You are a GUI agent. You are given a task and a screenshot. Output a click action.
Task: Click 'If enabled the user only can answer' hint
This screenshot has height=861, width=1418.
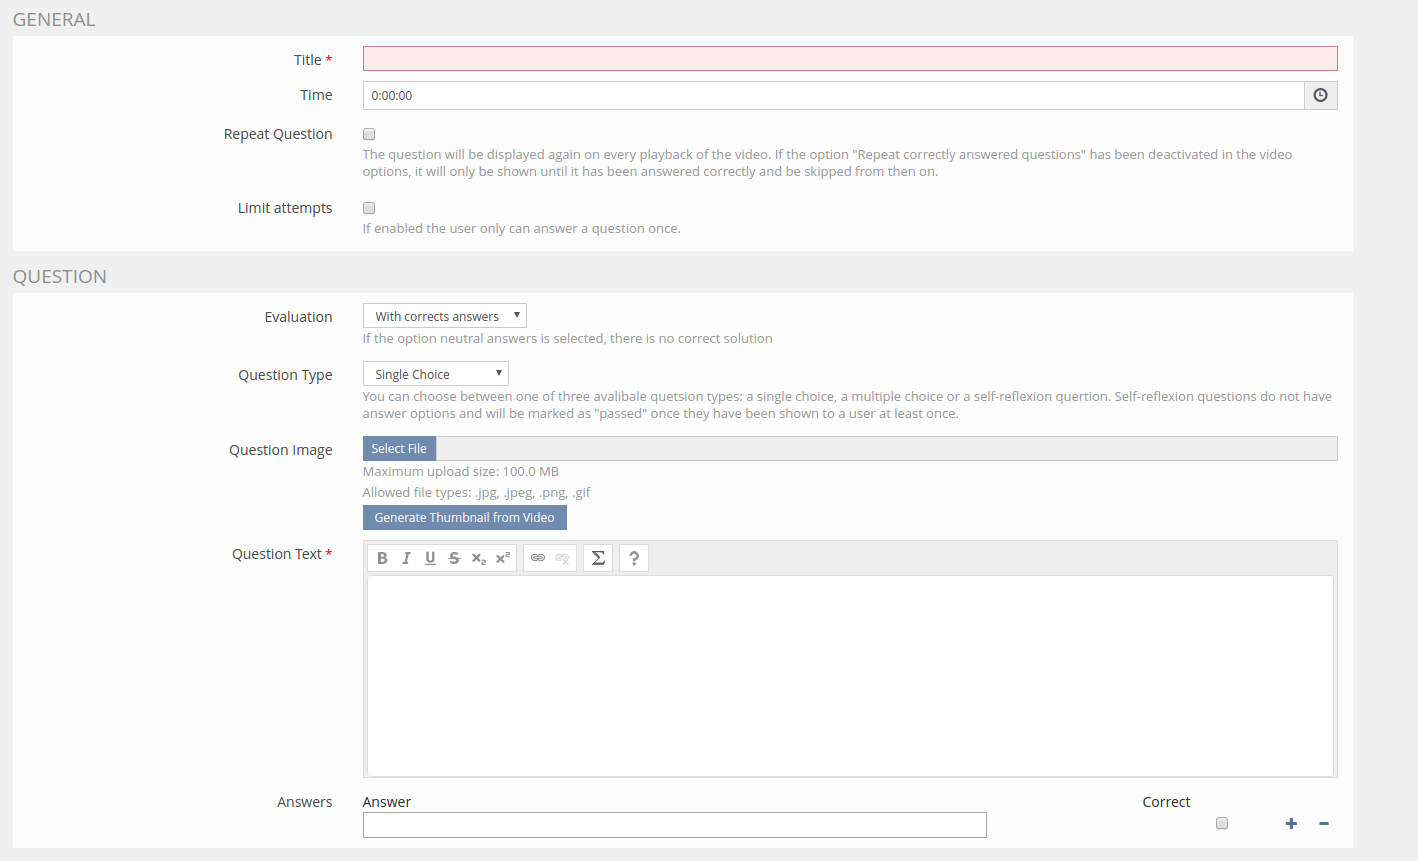(x=522, y=228)
